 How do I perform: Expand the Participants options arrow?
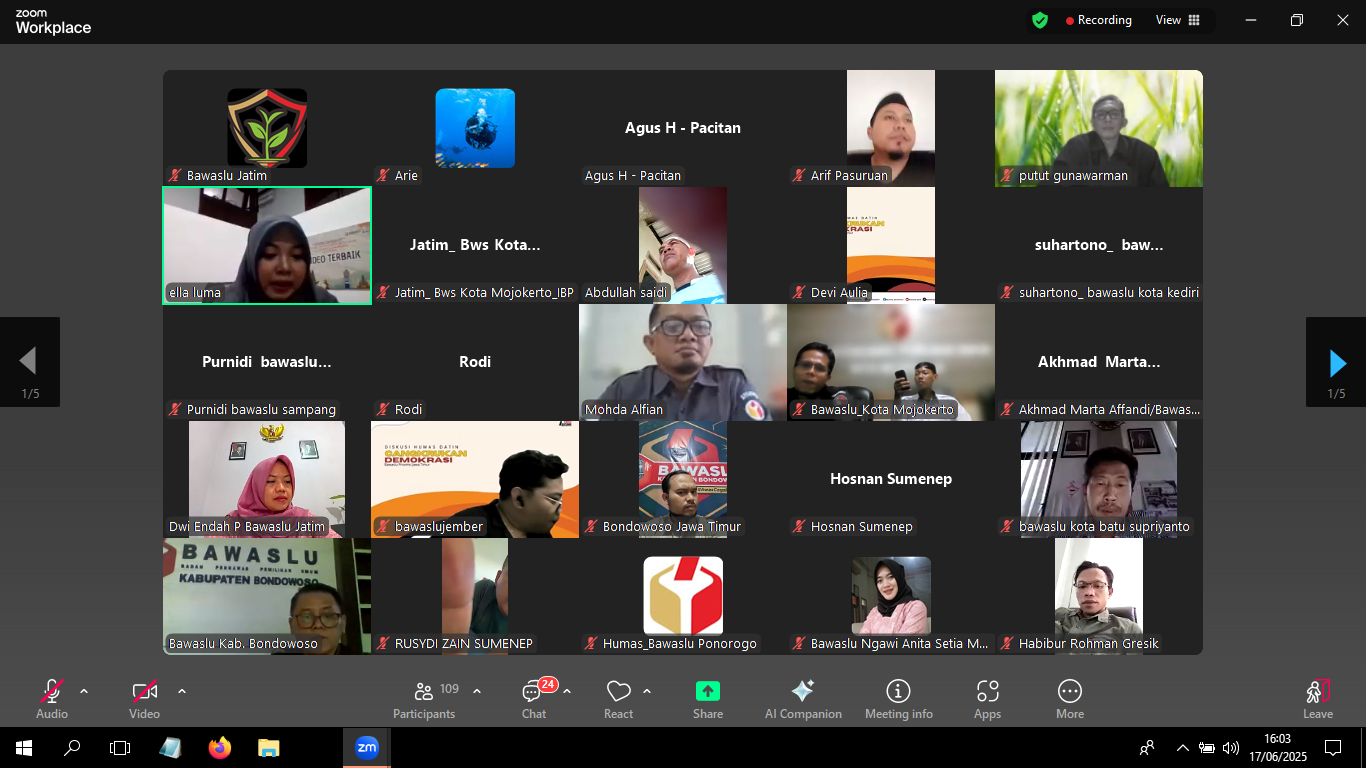coord(477,691)
